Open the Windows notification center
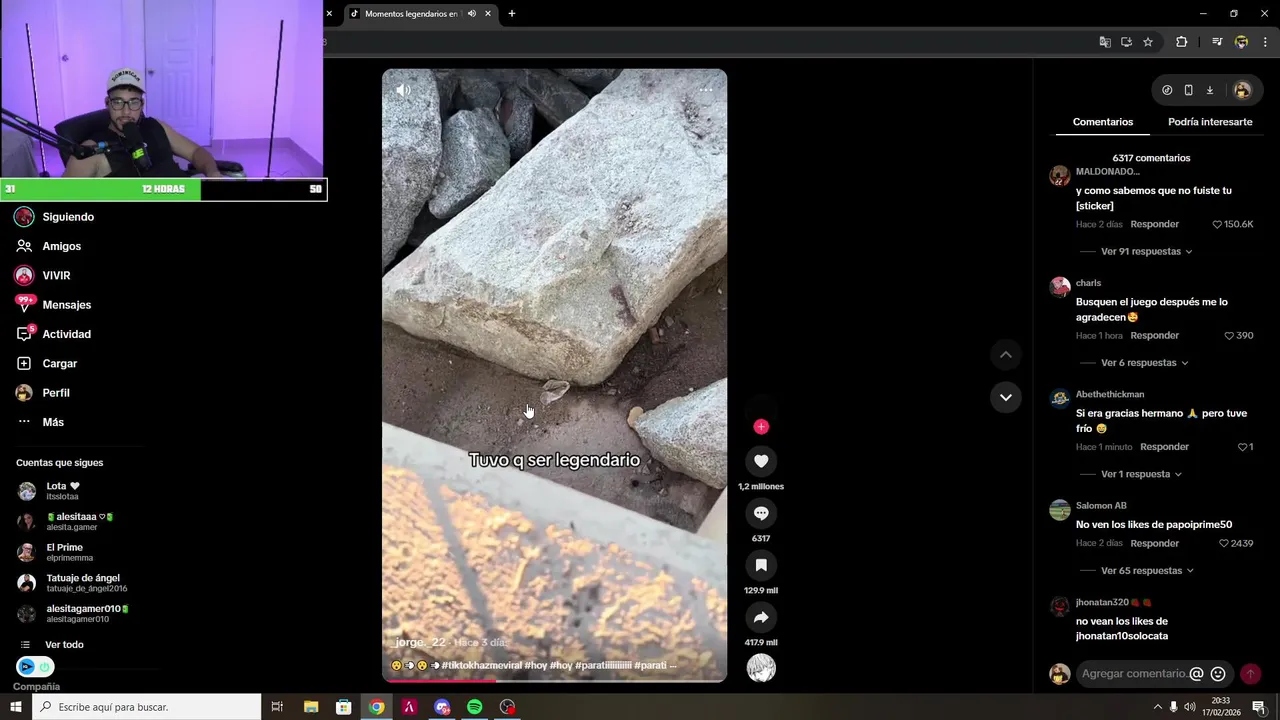This screenshot has width=1280, height=720. click(1259, 707)
